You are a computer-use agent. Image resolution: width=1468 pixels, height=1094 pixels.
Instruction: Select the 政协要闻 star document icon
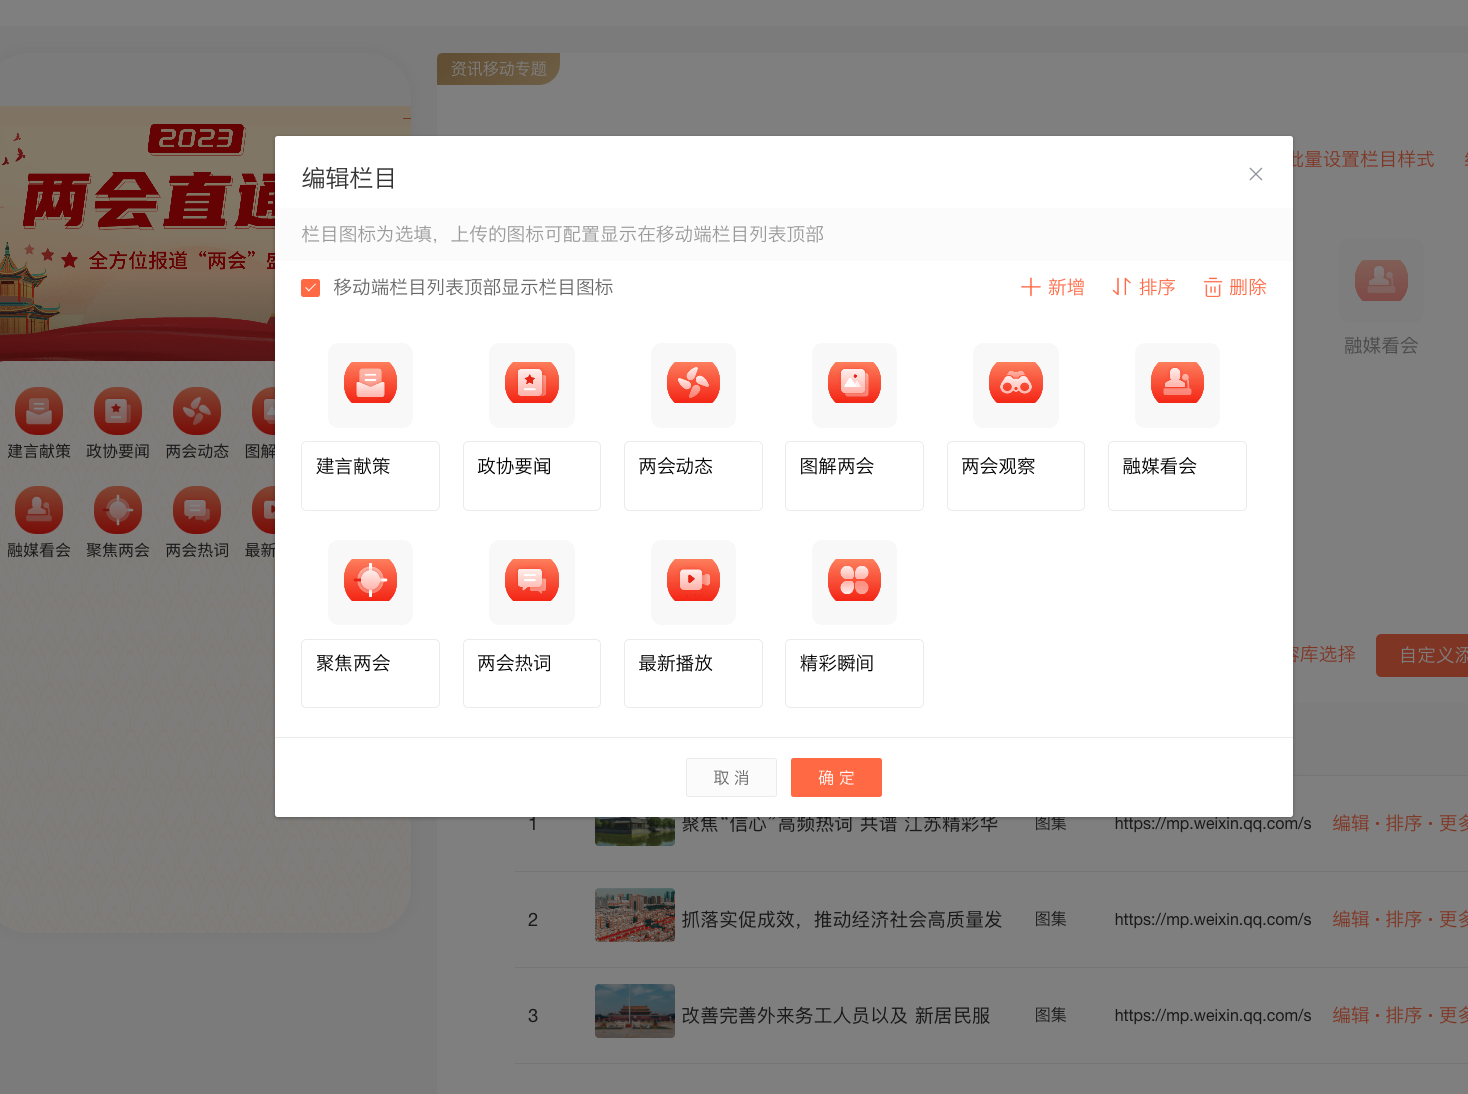click(x=531, y=383)
